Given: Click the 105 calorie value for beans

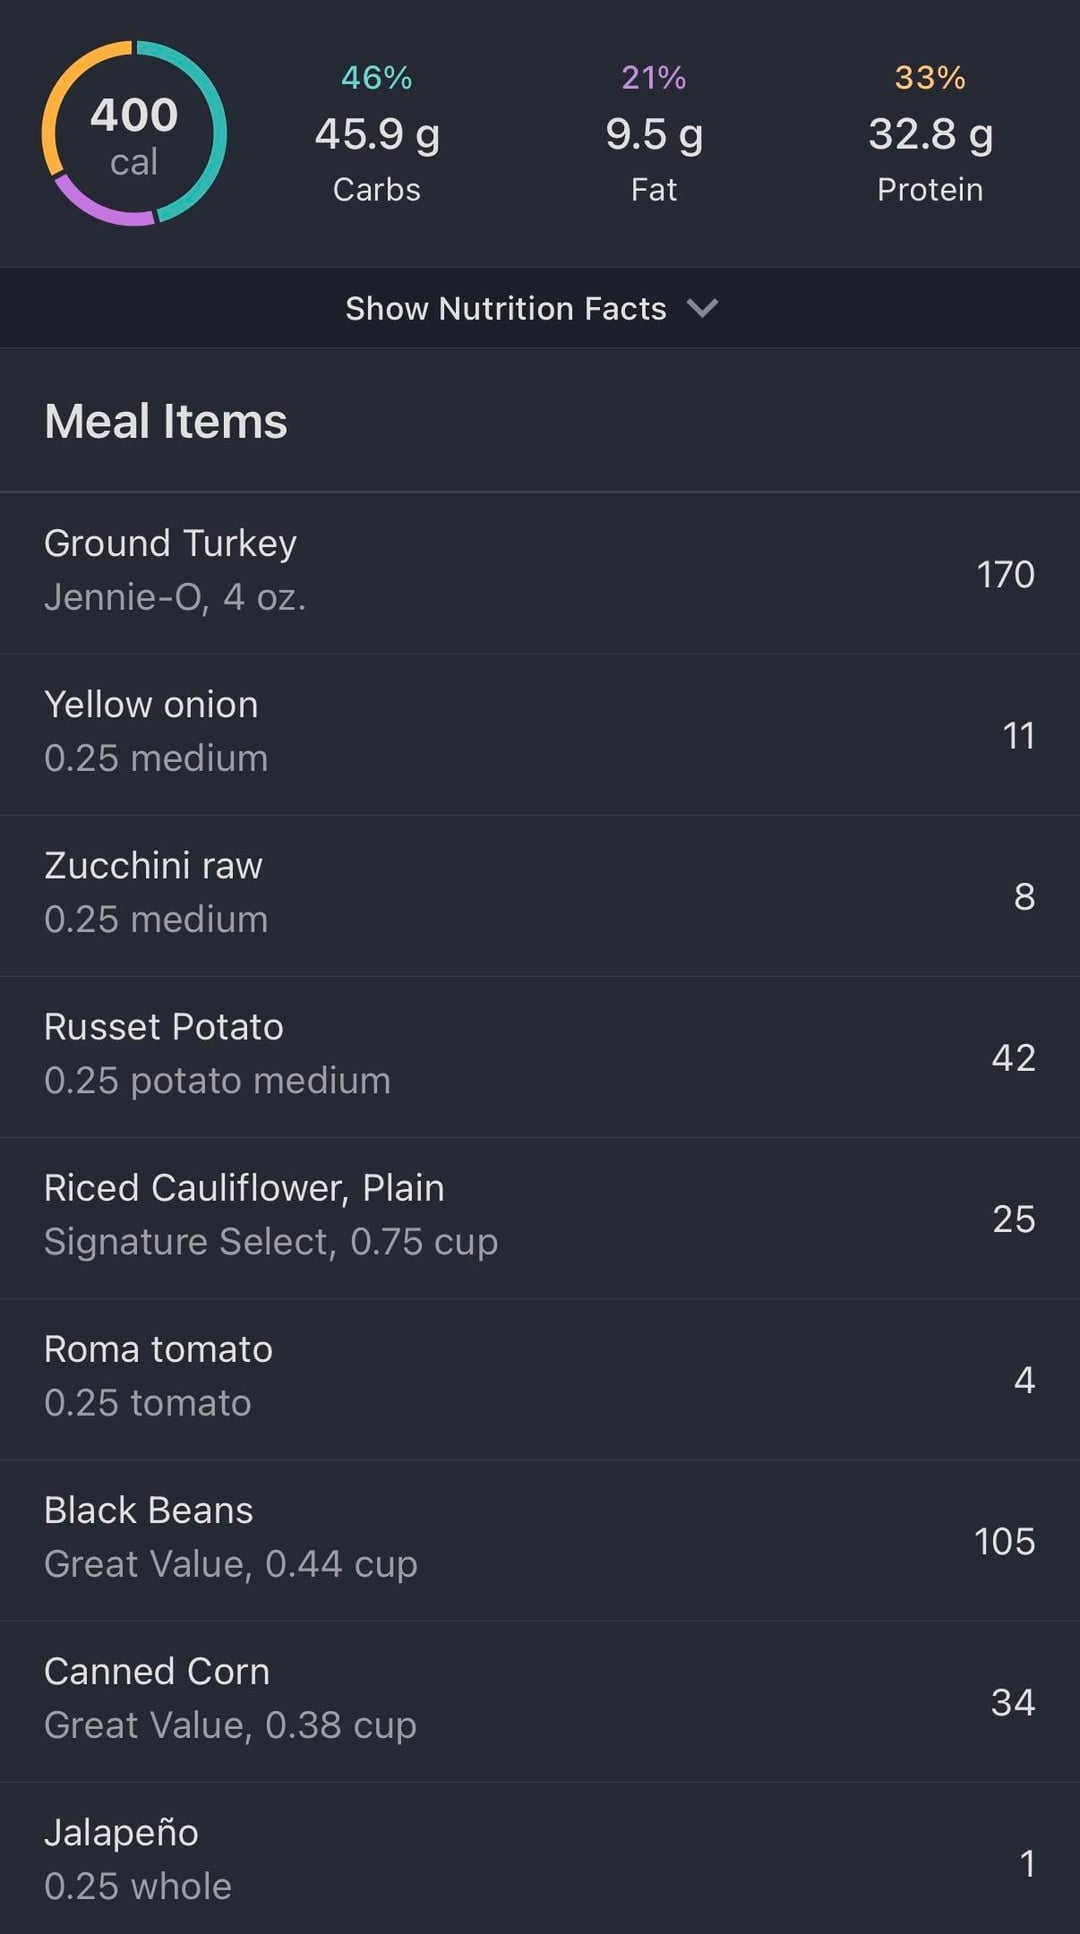Looking at the screenshot, I should 1004,1541.
